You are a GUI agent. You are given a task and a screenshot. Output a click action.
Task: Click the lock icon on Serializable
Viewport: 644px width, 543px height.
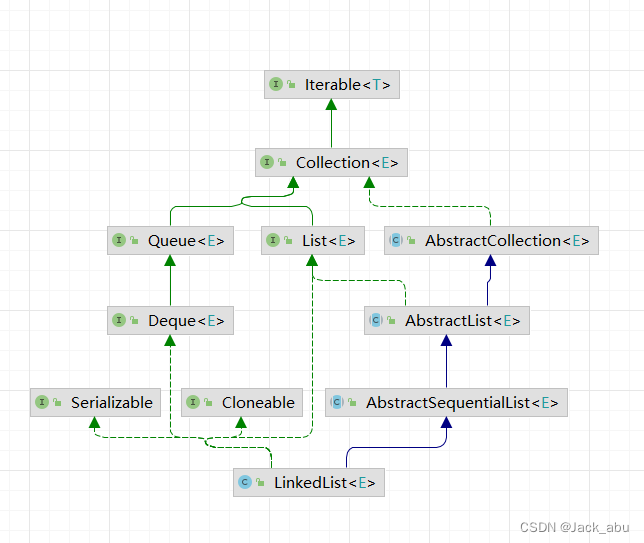tap(57, 402)
